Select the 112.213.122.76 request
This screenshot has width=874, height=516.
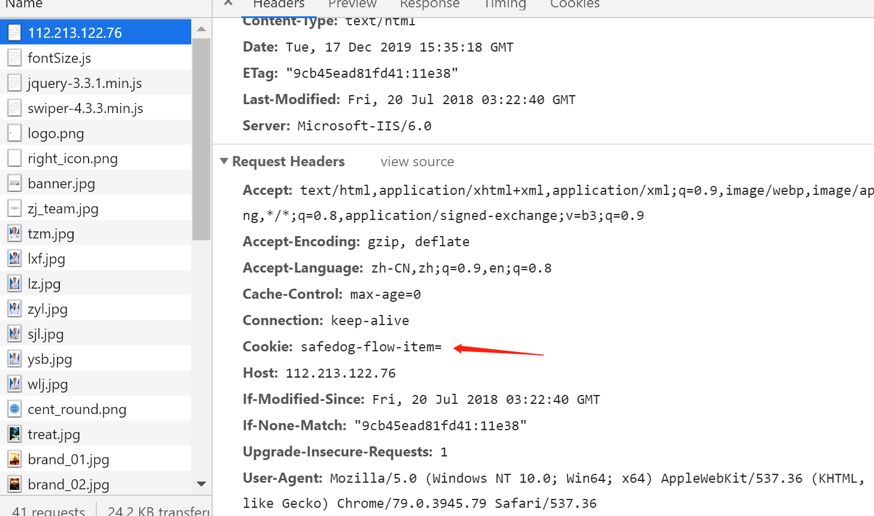95,32
